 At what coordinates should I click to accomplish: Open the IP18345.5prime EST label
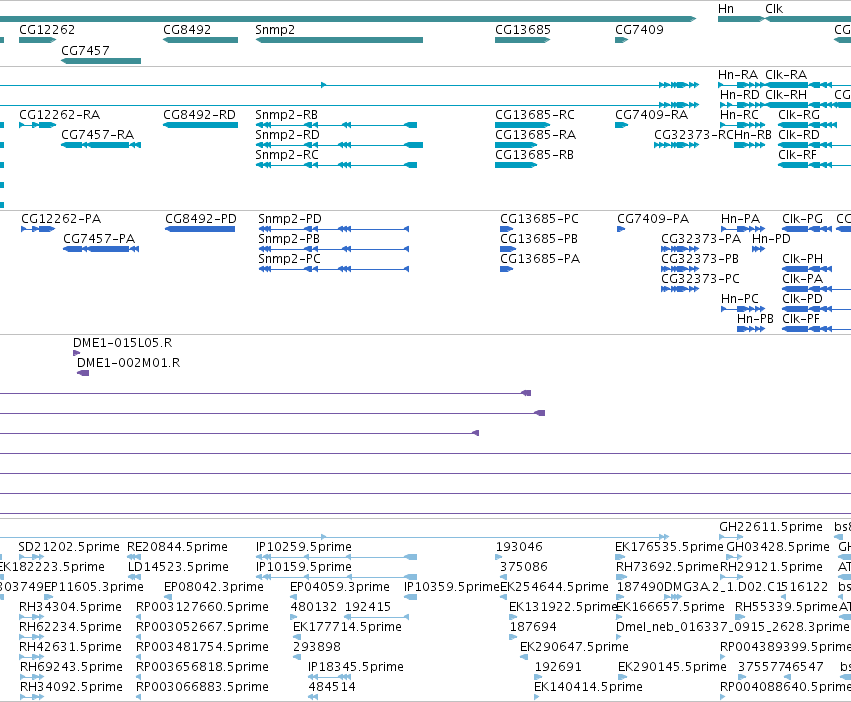[x=356, y=667]
